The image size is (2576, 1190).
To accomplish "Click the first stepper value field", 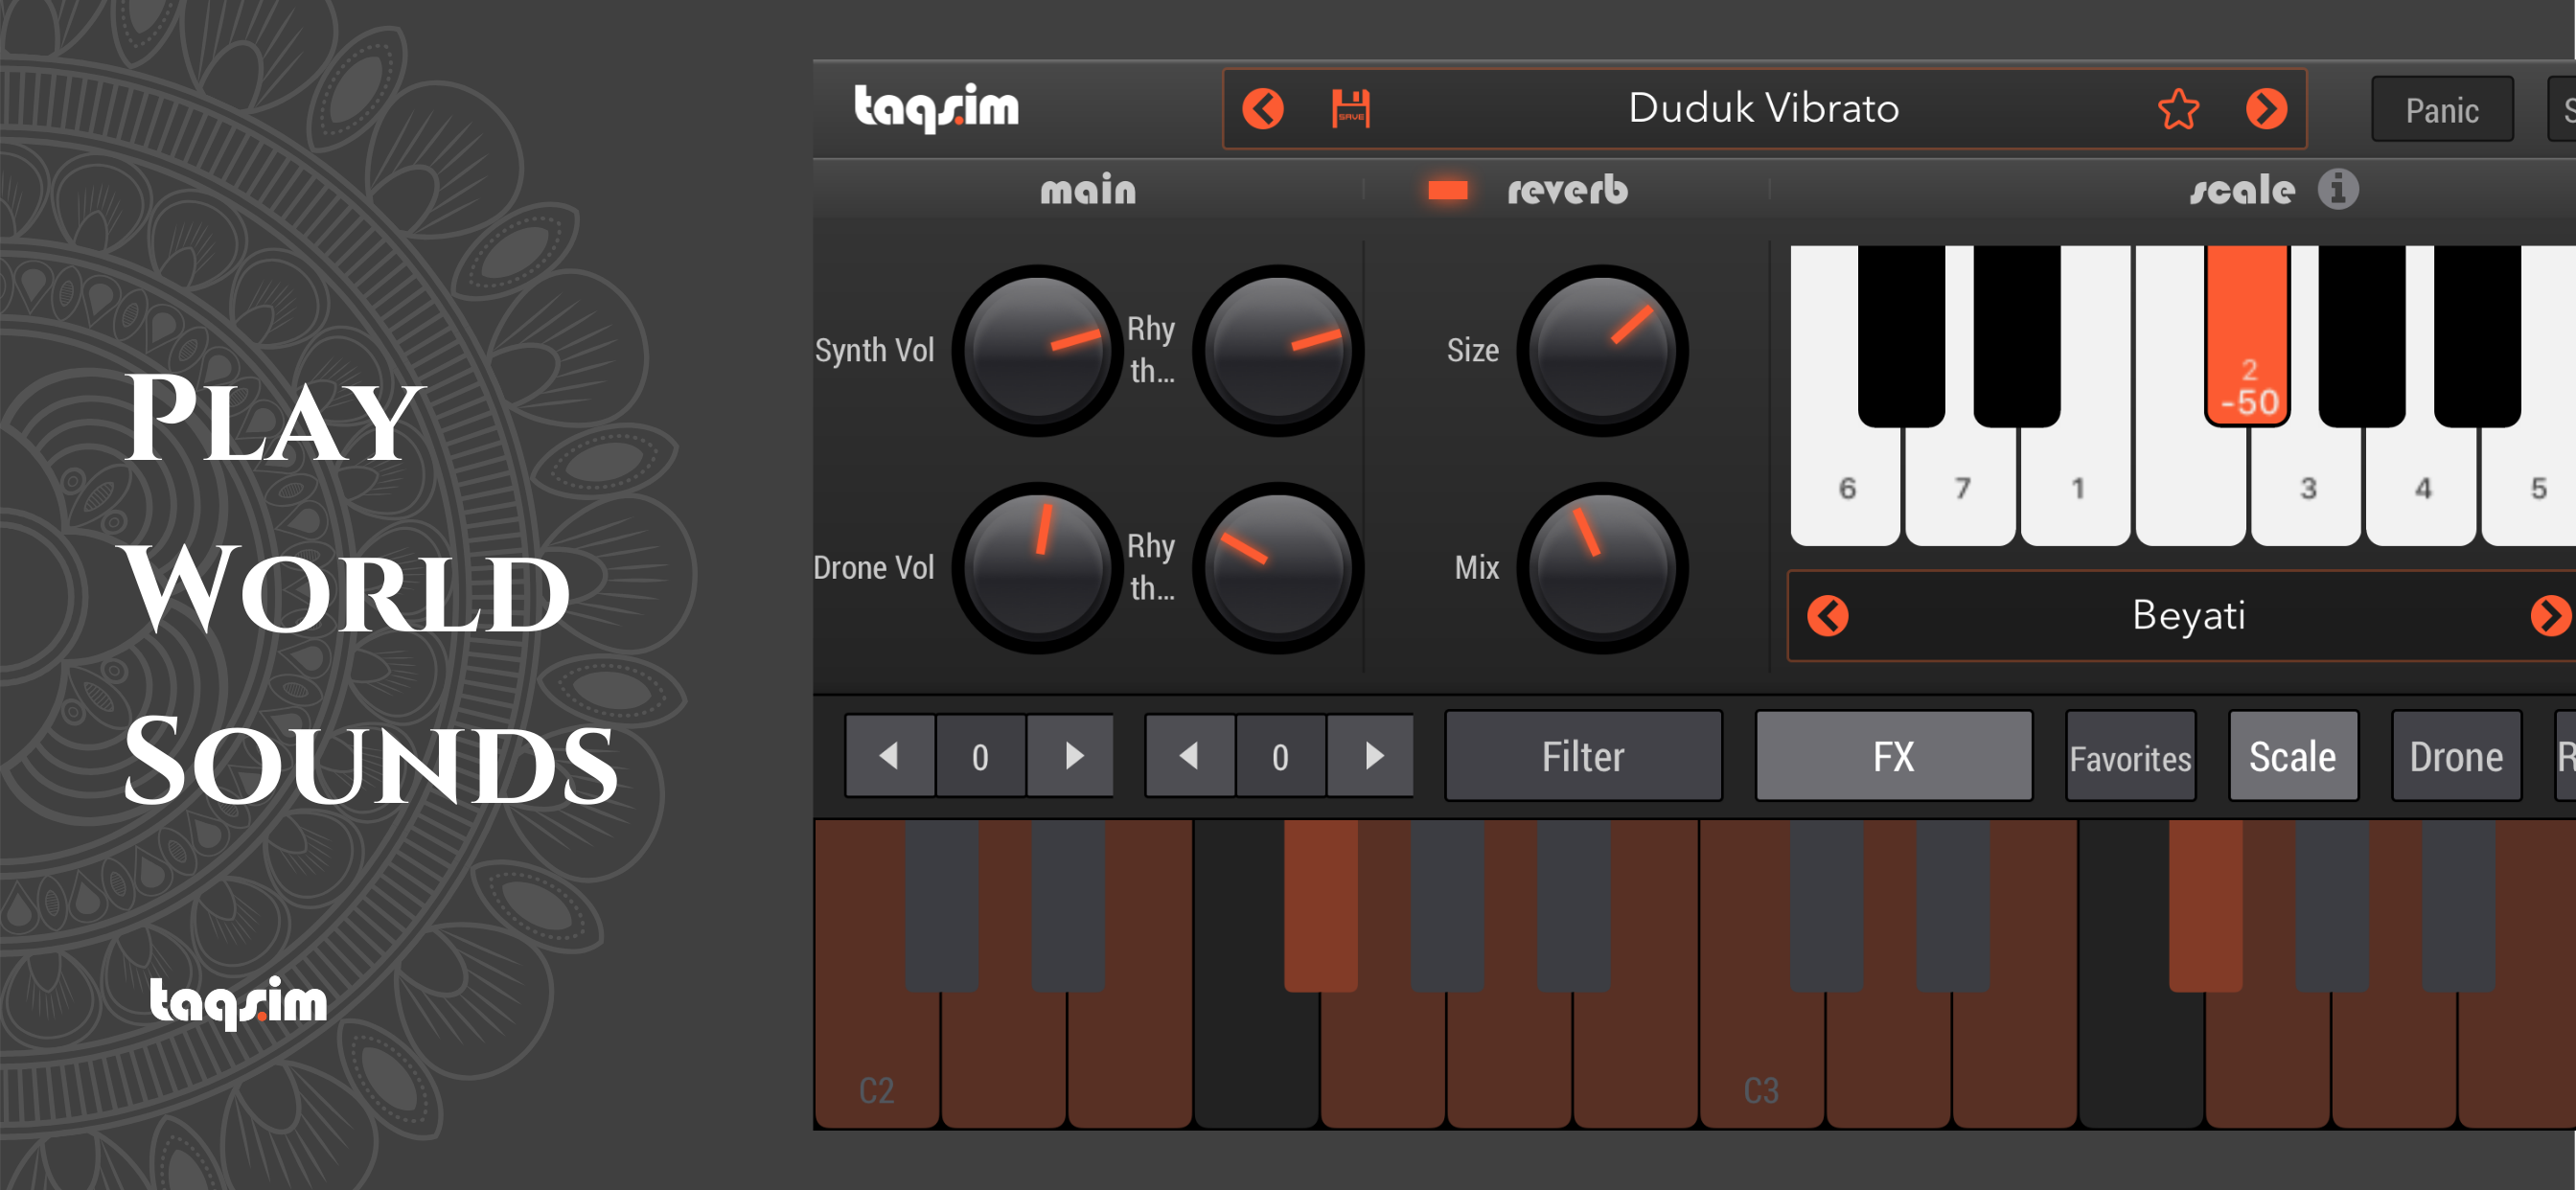I will click(981, 756).
